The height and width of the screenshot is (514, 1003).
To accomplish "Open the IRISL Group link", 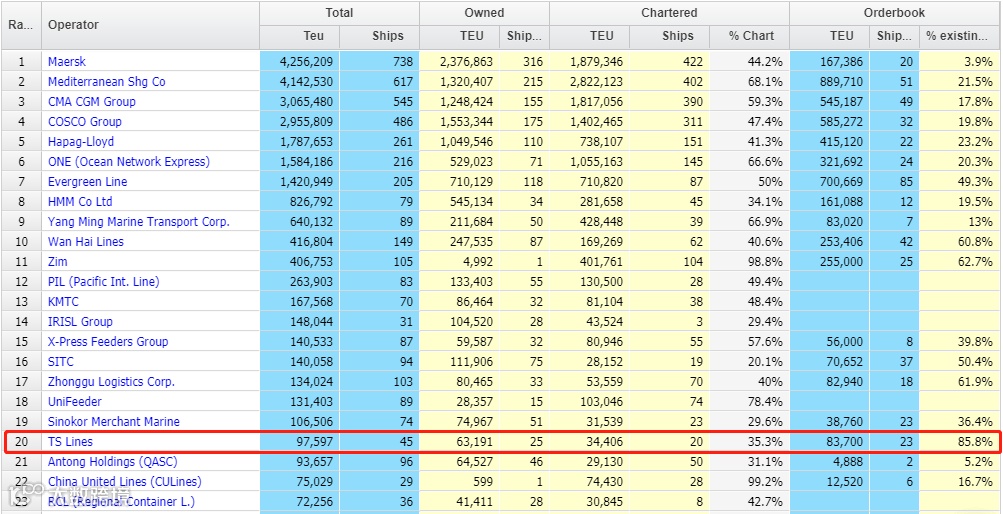I will click(x=80, y=322).
